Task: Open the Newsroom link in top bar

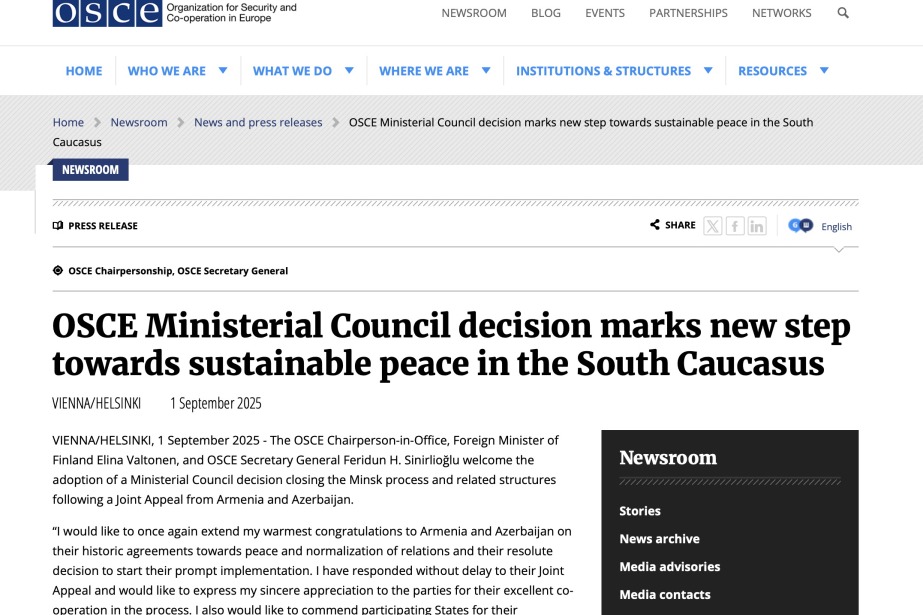Action: click(474, 13)
